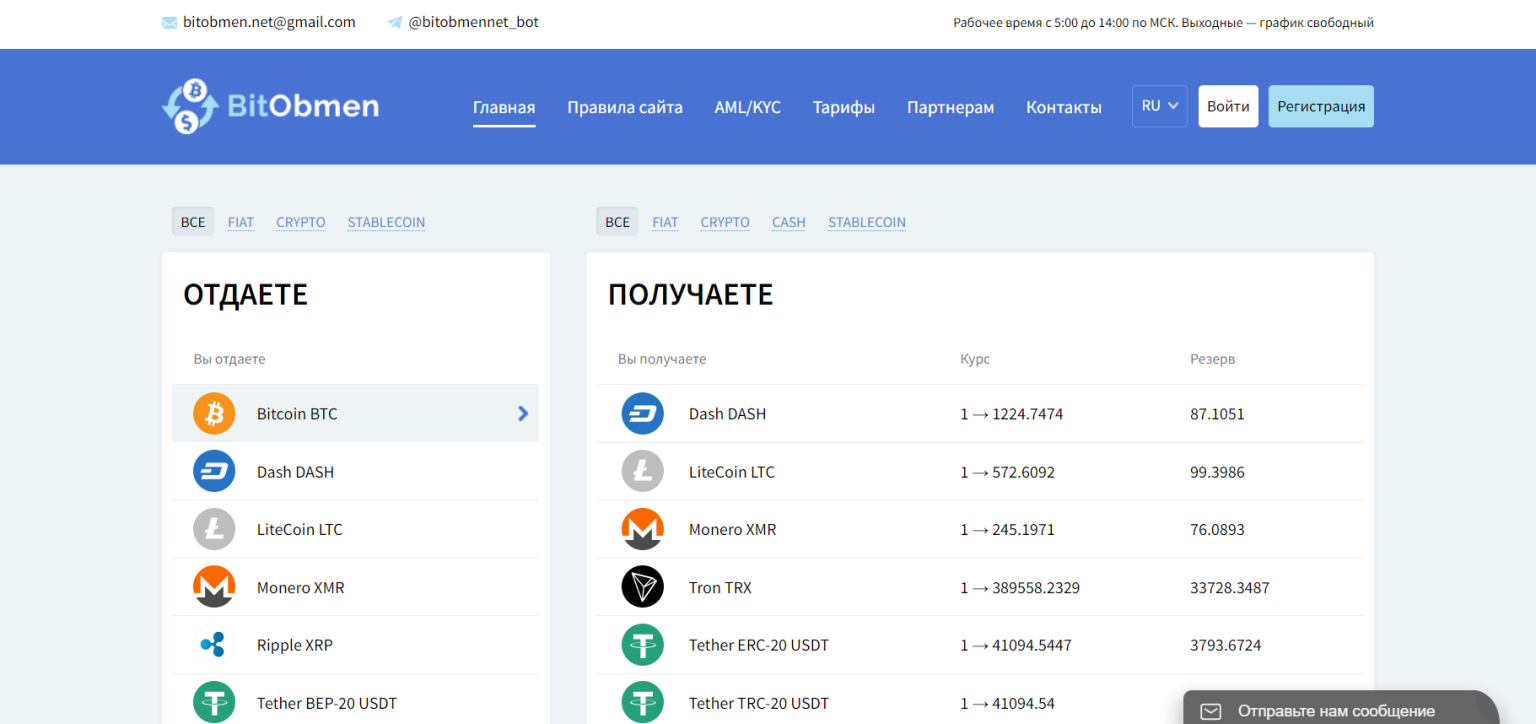Choose the LiteCoin icon in the Получаете list
Viewport: 1536px width, 724px height.
tap(643, 472)
